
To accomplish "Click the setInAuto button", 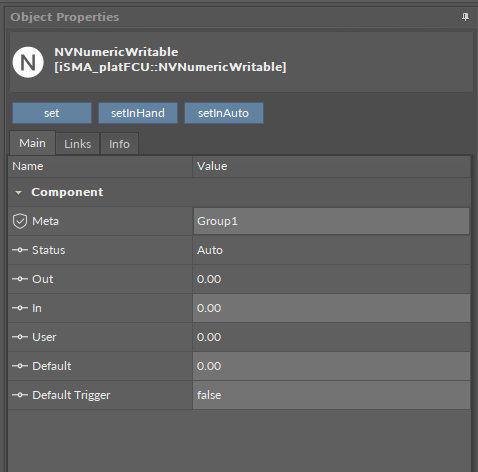I will point(224,113).
